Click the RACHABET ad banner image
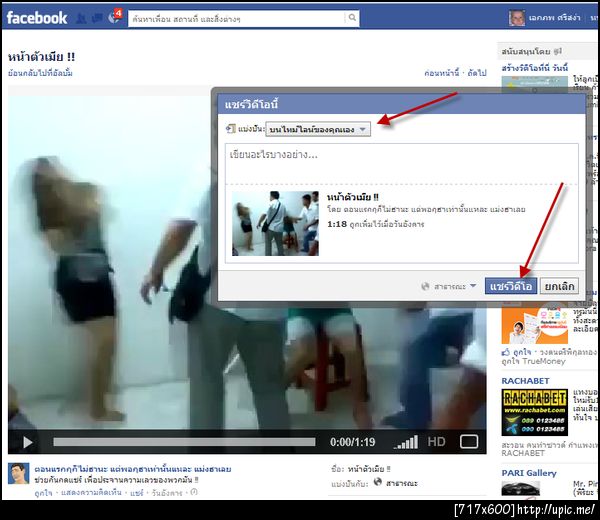Image resolution: width=600 pixels, height=520 pixels. [535, 412]
